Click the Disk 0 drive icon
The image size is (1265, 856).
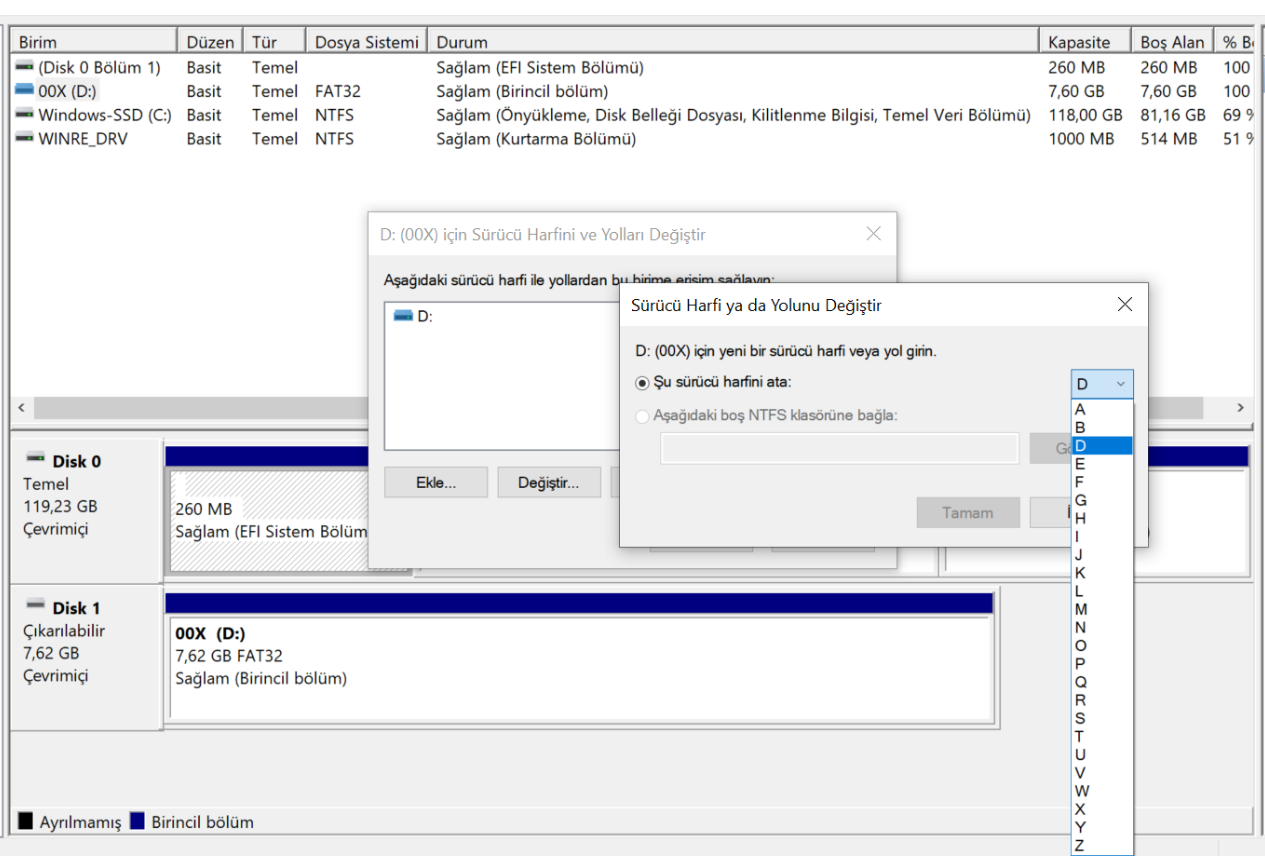point(36,459)
